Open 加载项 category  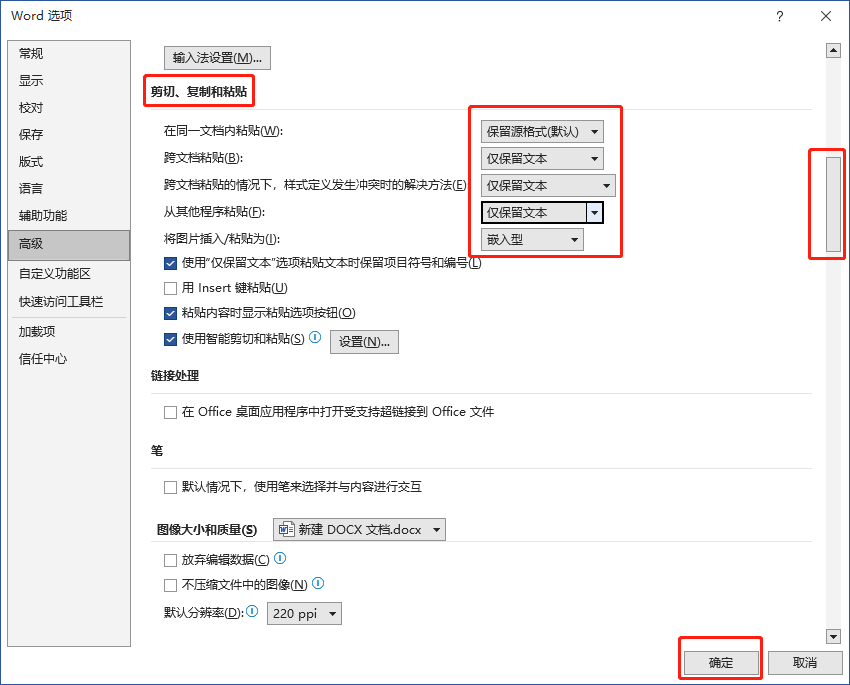coord(69,332)
